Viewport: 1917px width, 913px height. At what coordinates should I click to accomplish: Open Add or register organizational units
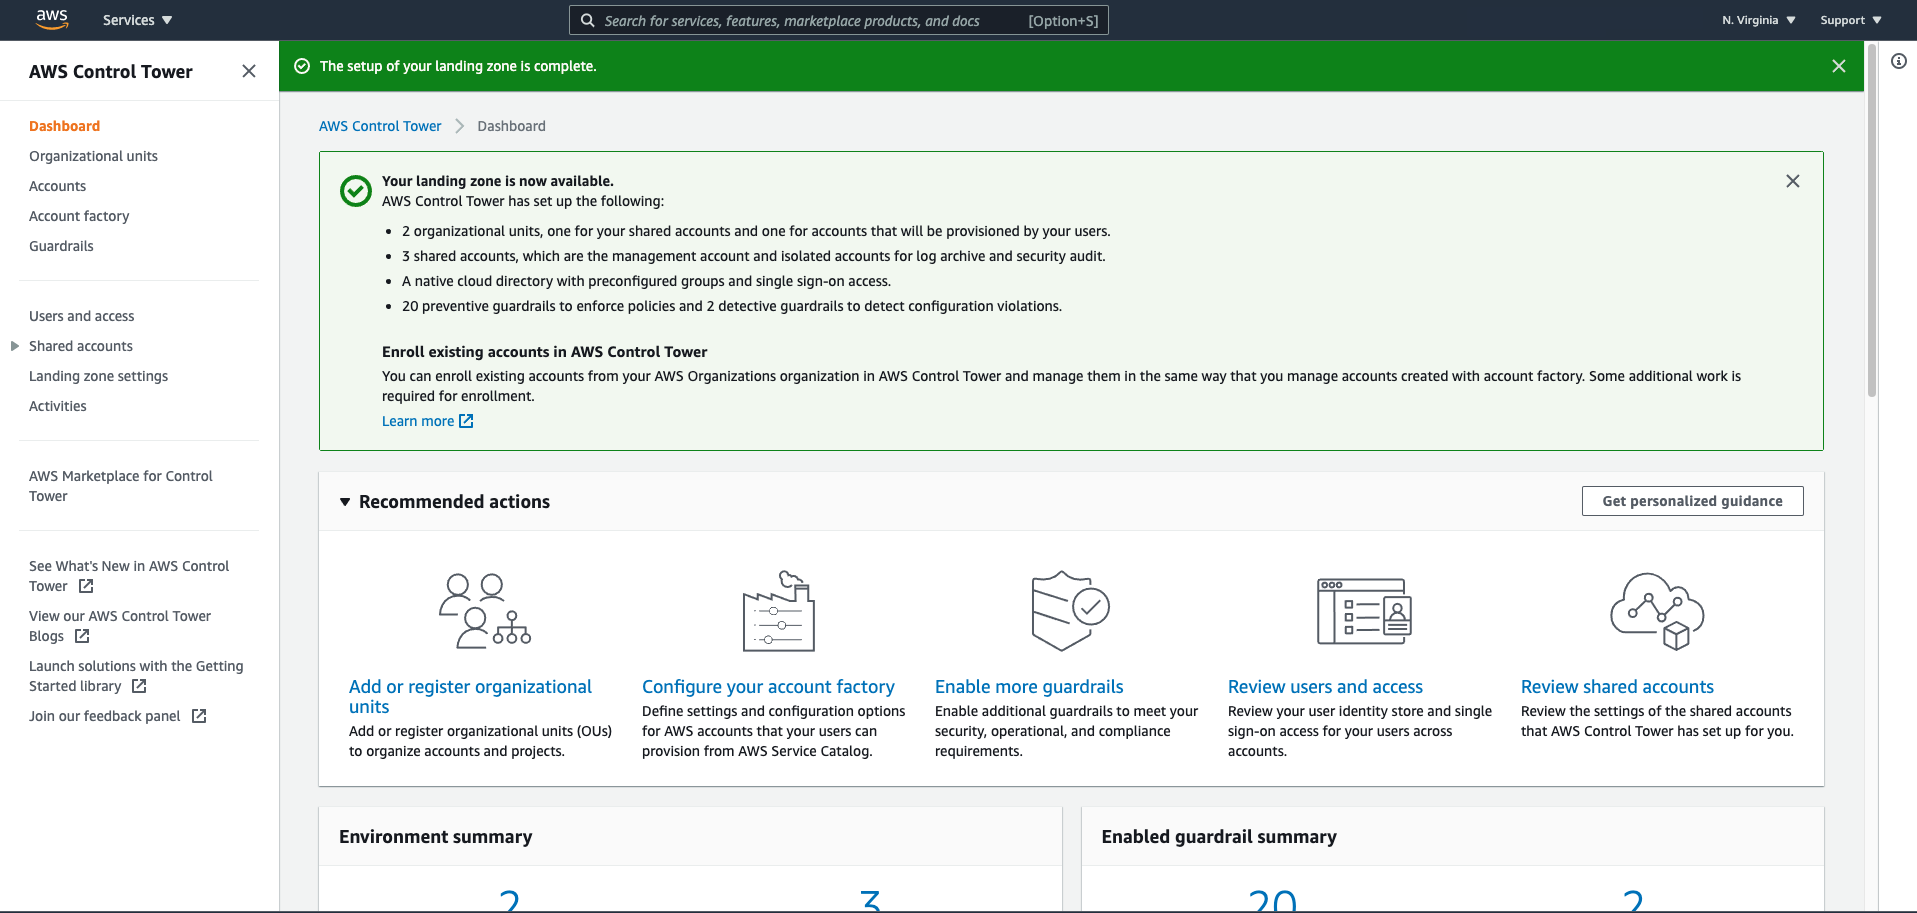click(470, 697)
